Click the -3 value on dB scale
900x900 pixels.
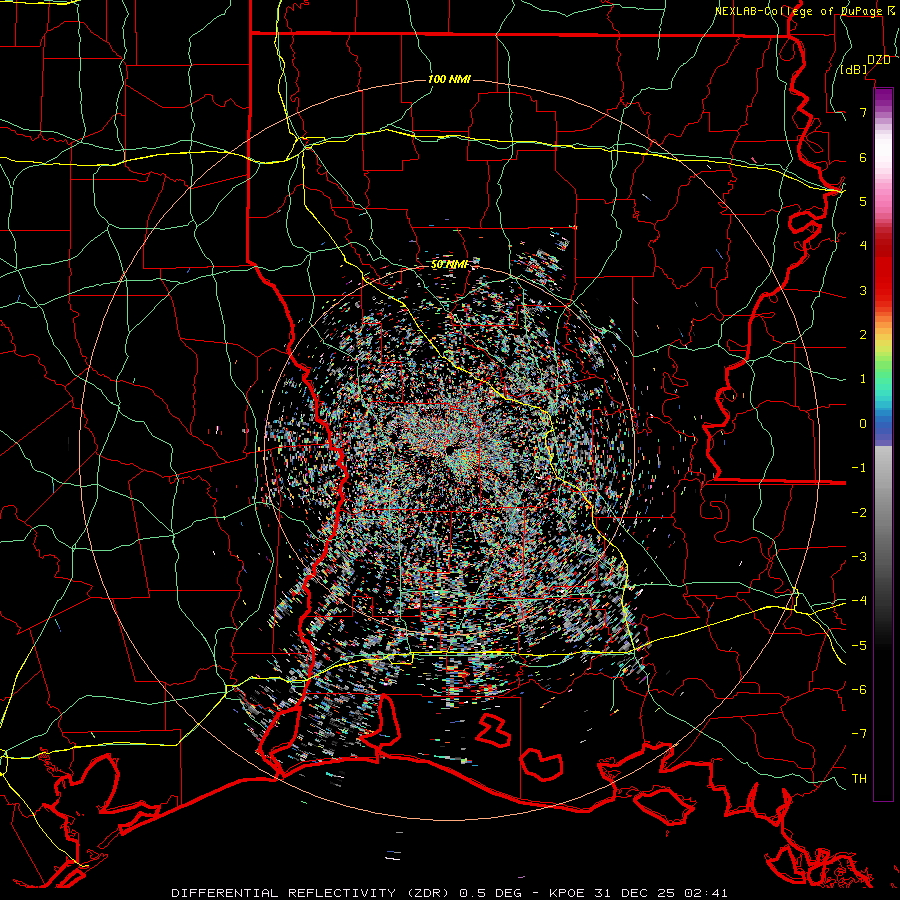[x=859, y=556]
